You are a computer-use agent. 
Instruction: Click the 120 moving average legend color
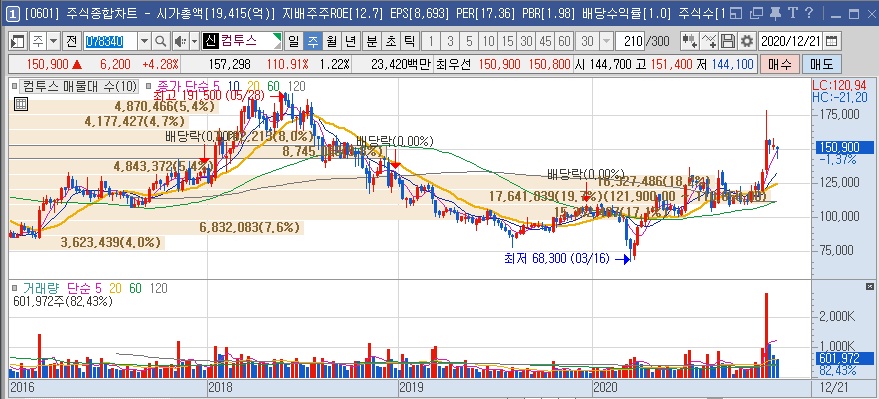coord(297,86)
